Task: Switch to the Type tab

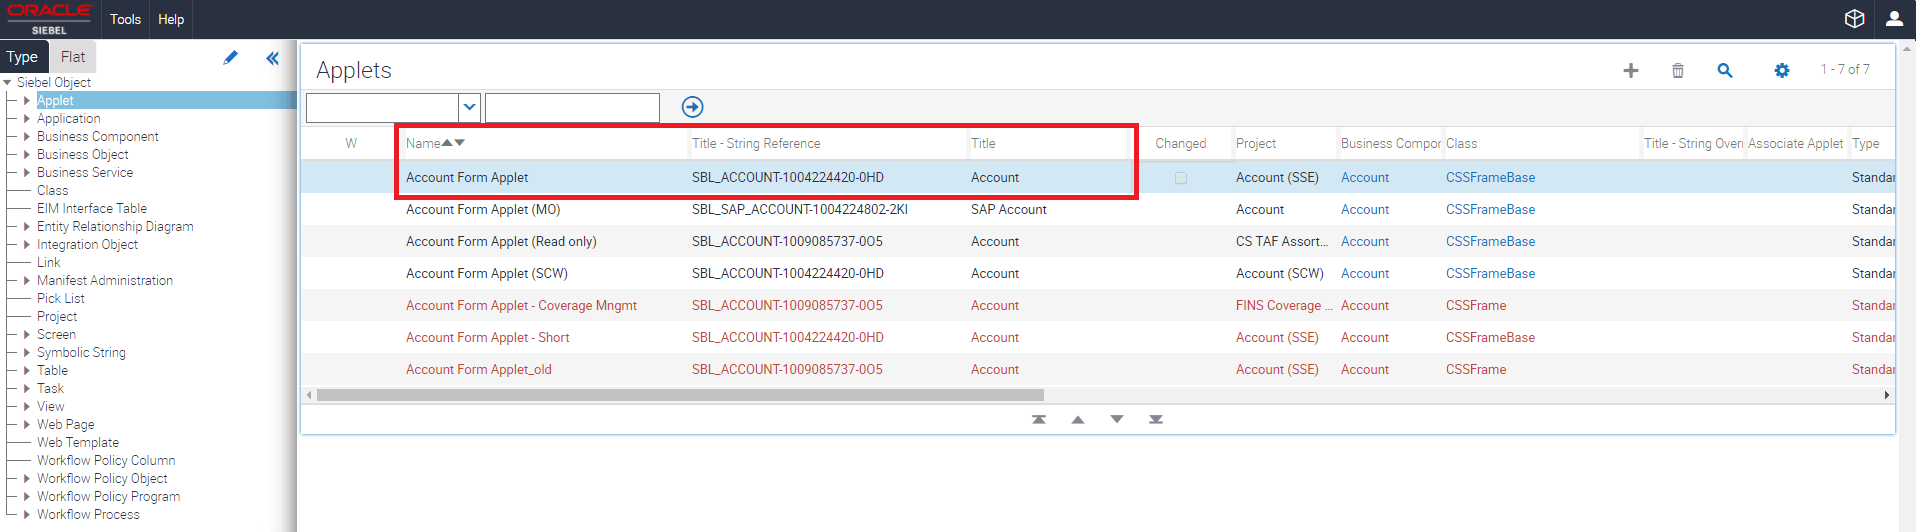Action: pos(23,57)
